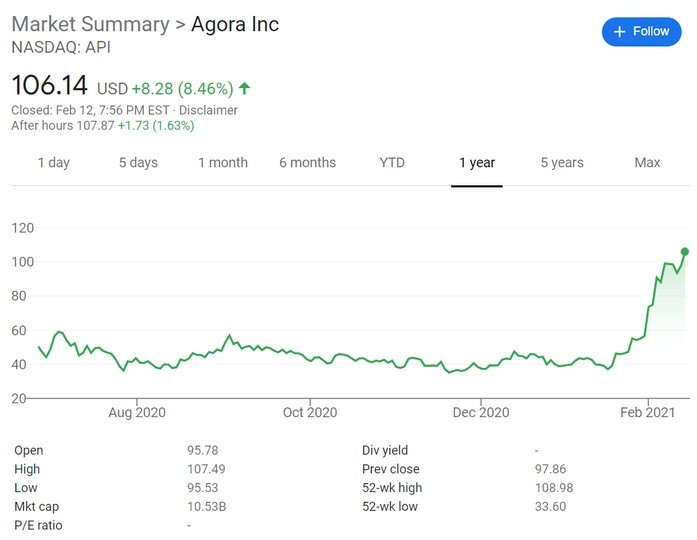Click the green up arrow price indicator
Image resolution: width=697 pixels, height=540 pixels.
coord(244,88)
